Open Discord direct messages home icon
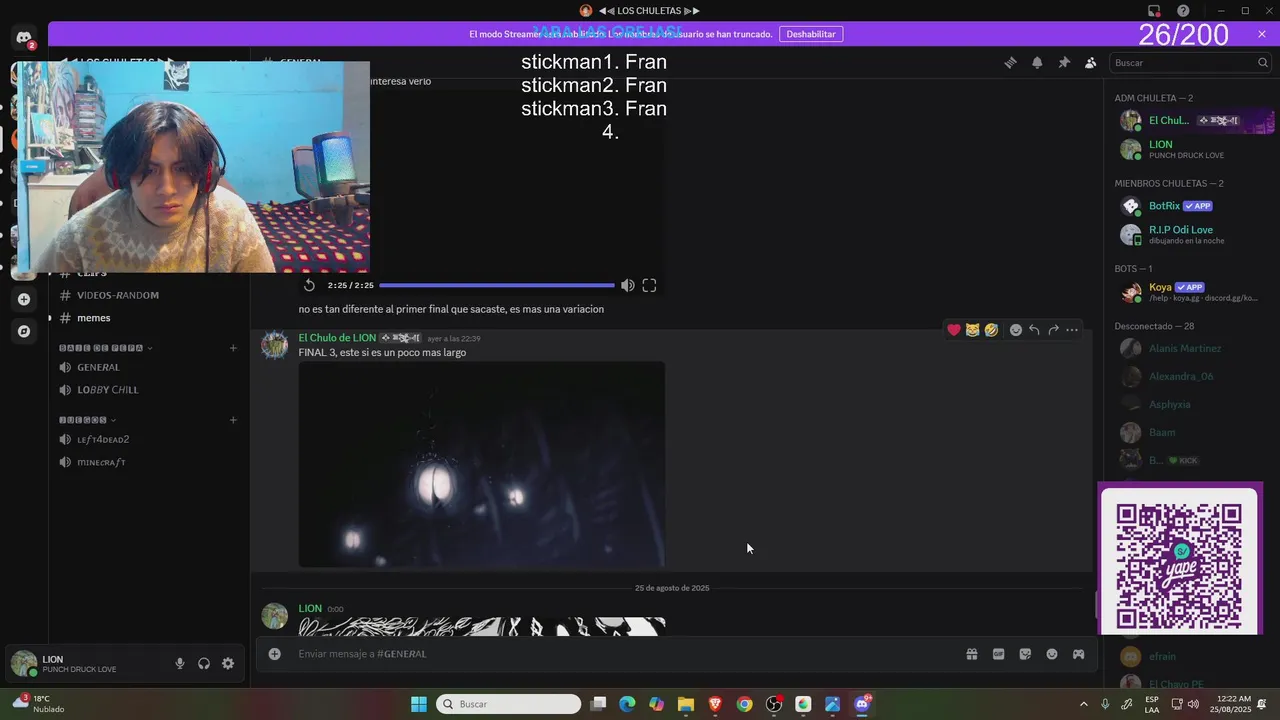This screenshot has height=720, width=1280. [24, 37]
